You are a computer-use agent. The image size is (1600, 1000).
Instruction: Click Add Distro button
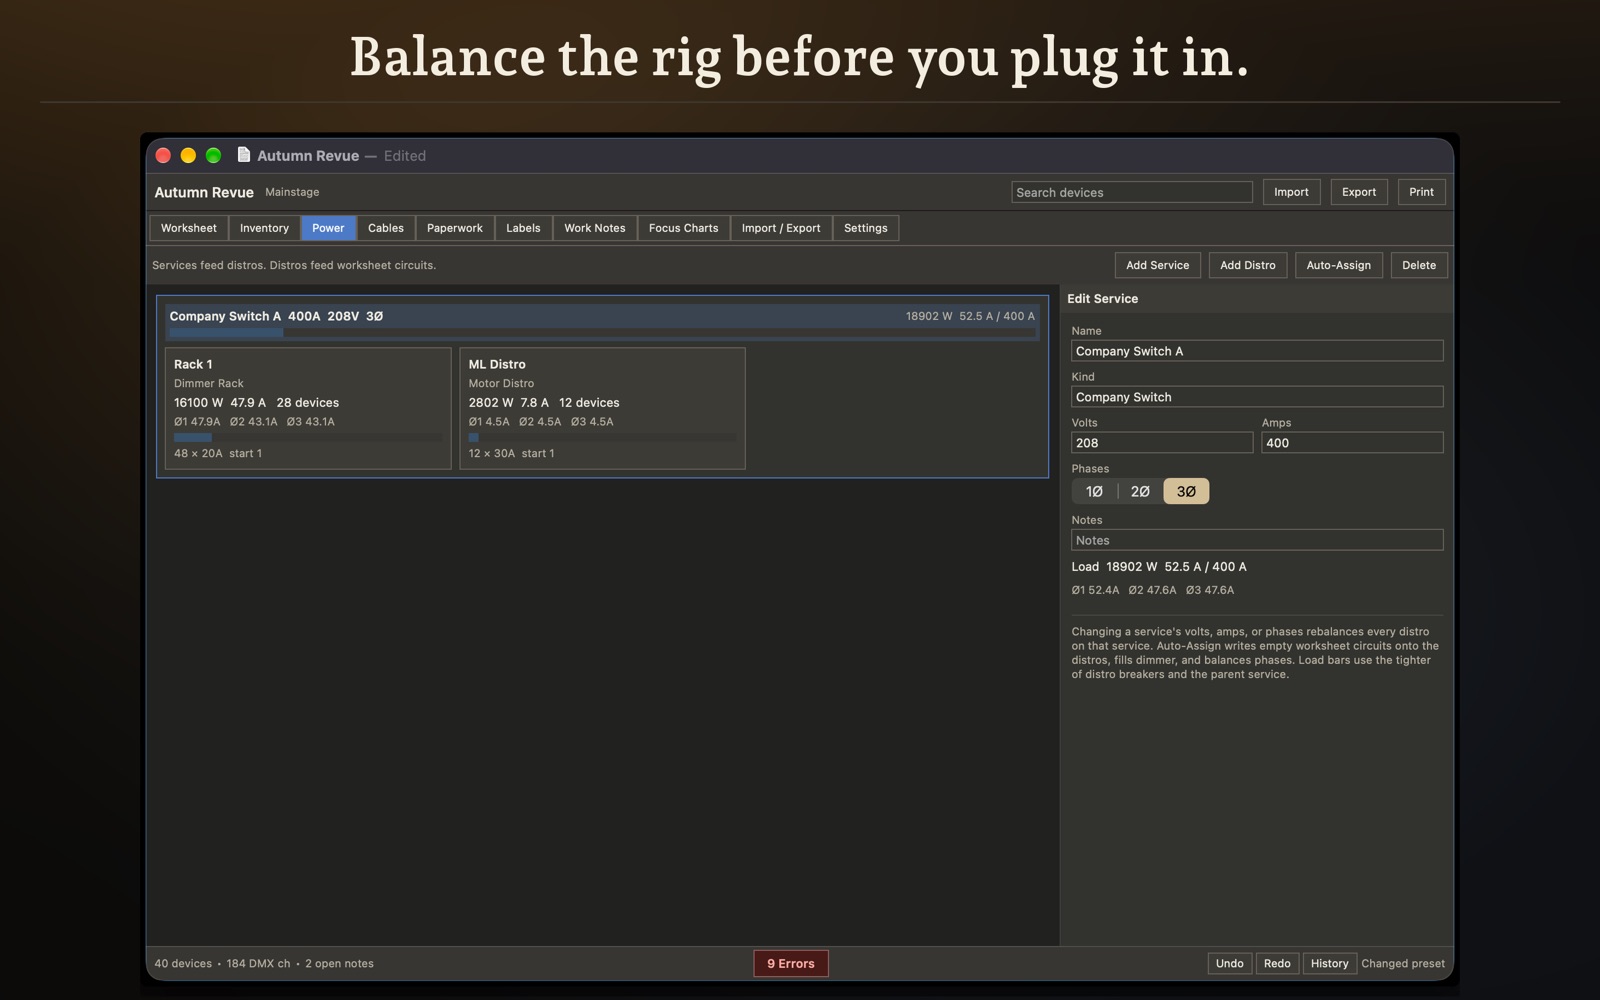1248,265
